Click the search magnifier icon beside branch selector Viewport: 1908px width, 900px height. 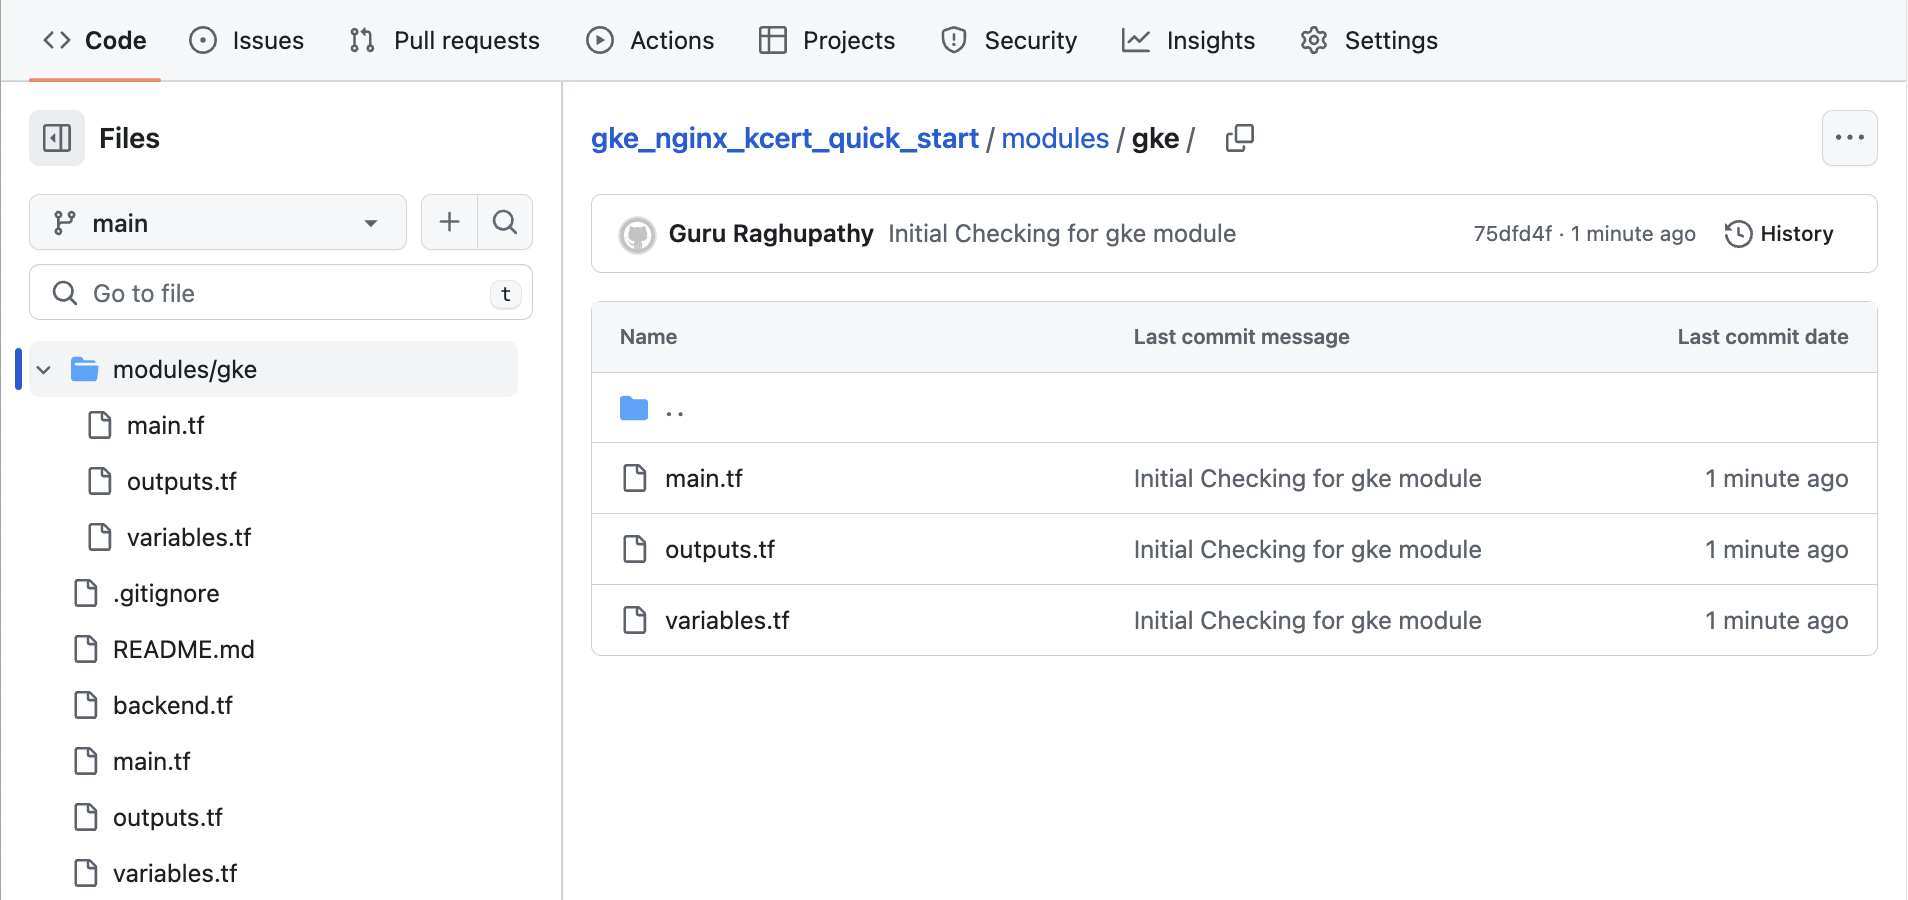click(x=505, y=222)
